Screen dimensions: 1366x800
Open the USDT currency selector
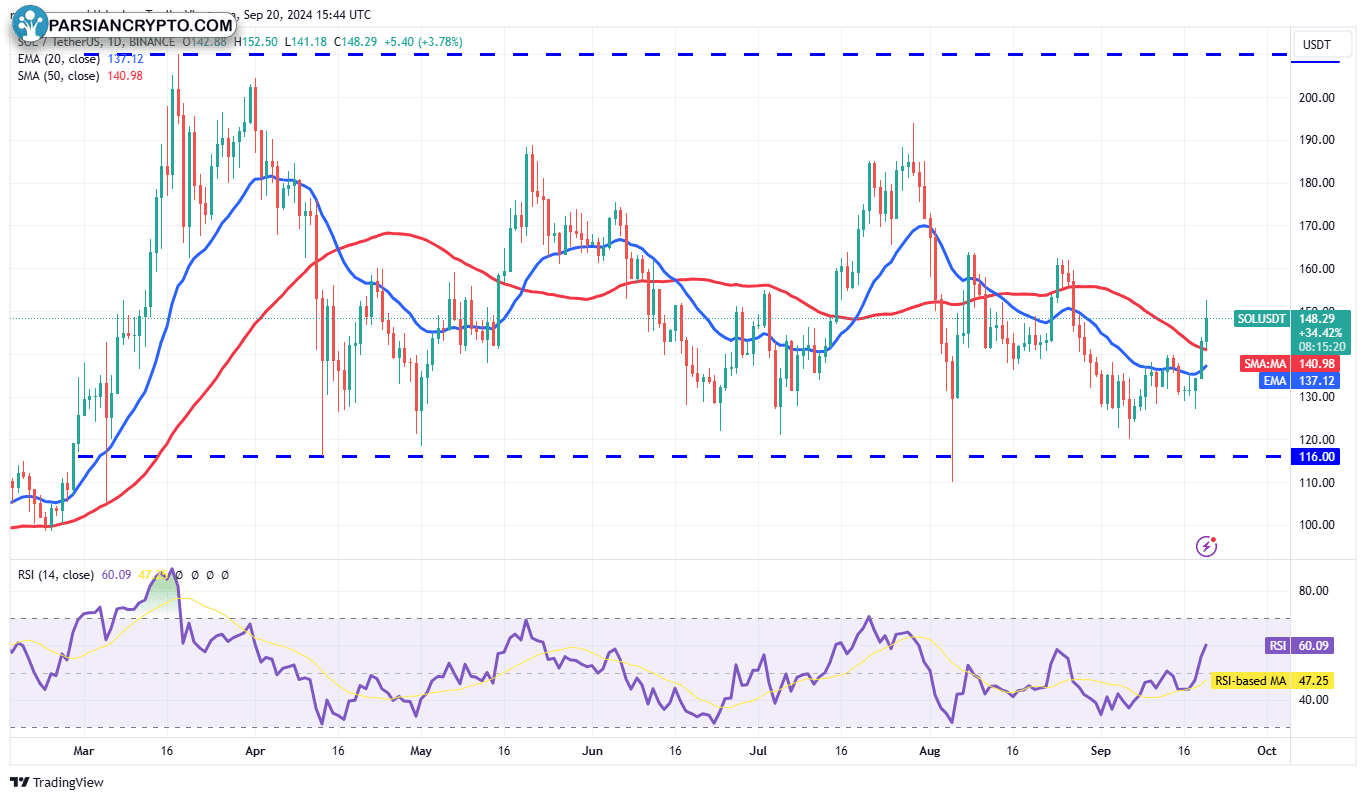[x=1315, y=45]
